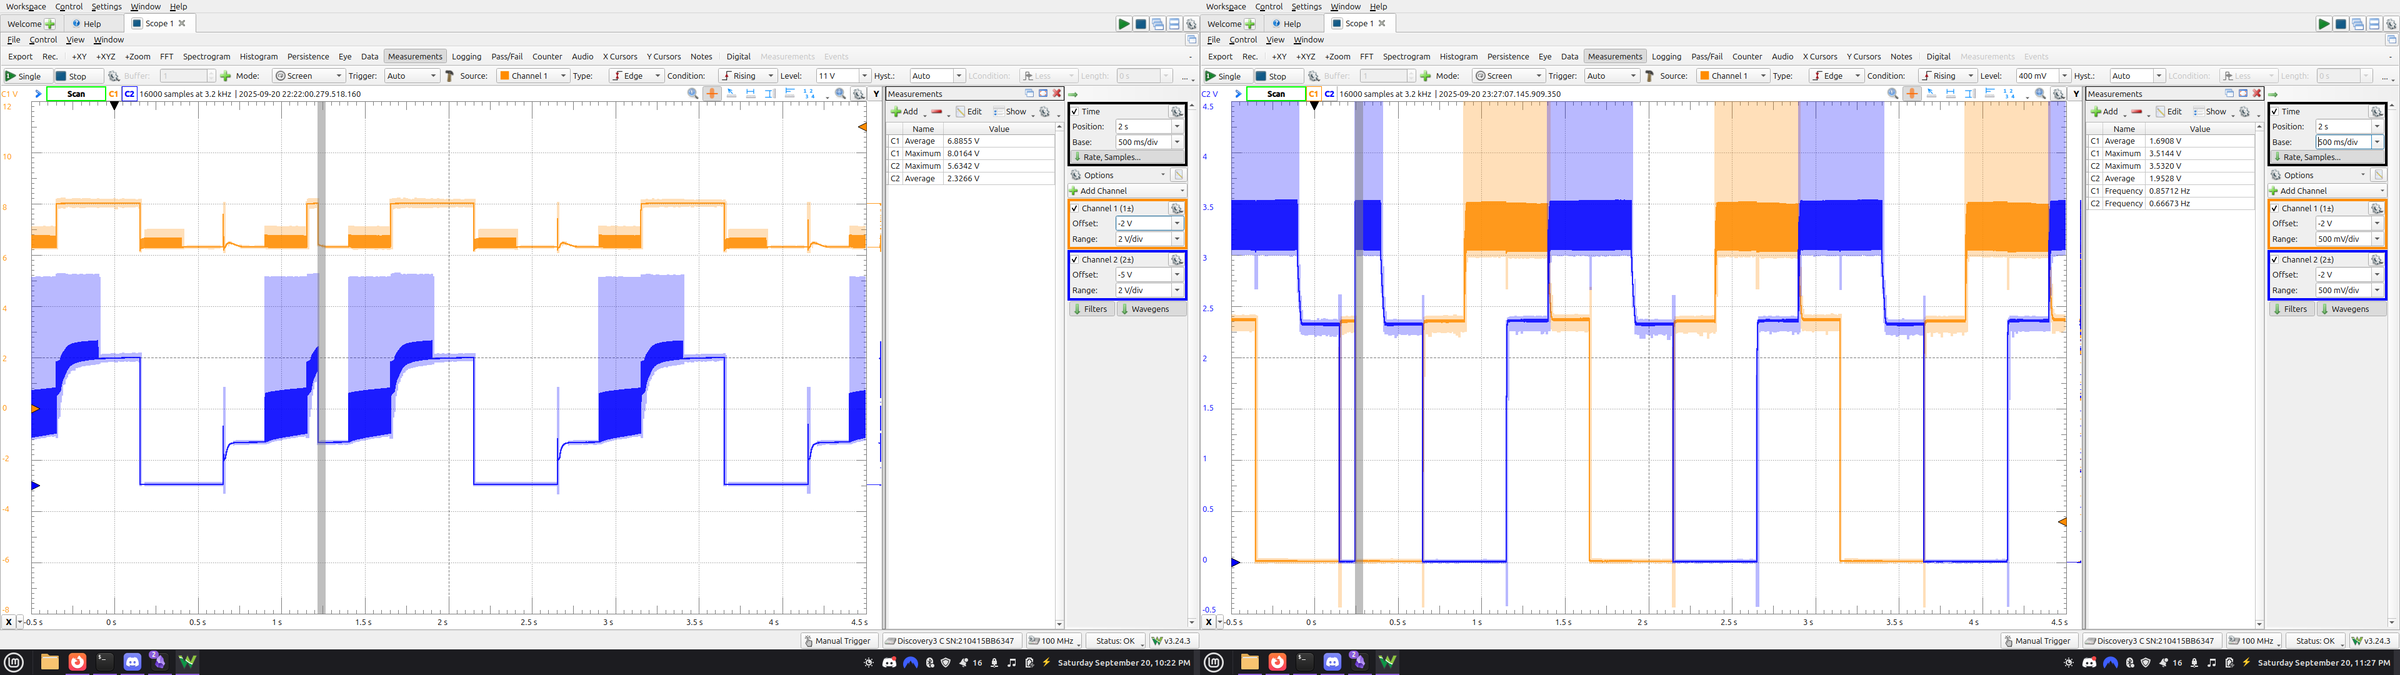Toggle Channel 1 (1±) checkbox in the 11:27 PM window
This screenshot has height=675, width=2400.
[2275, 209]
